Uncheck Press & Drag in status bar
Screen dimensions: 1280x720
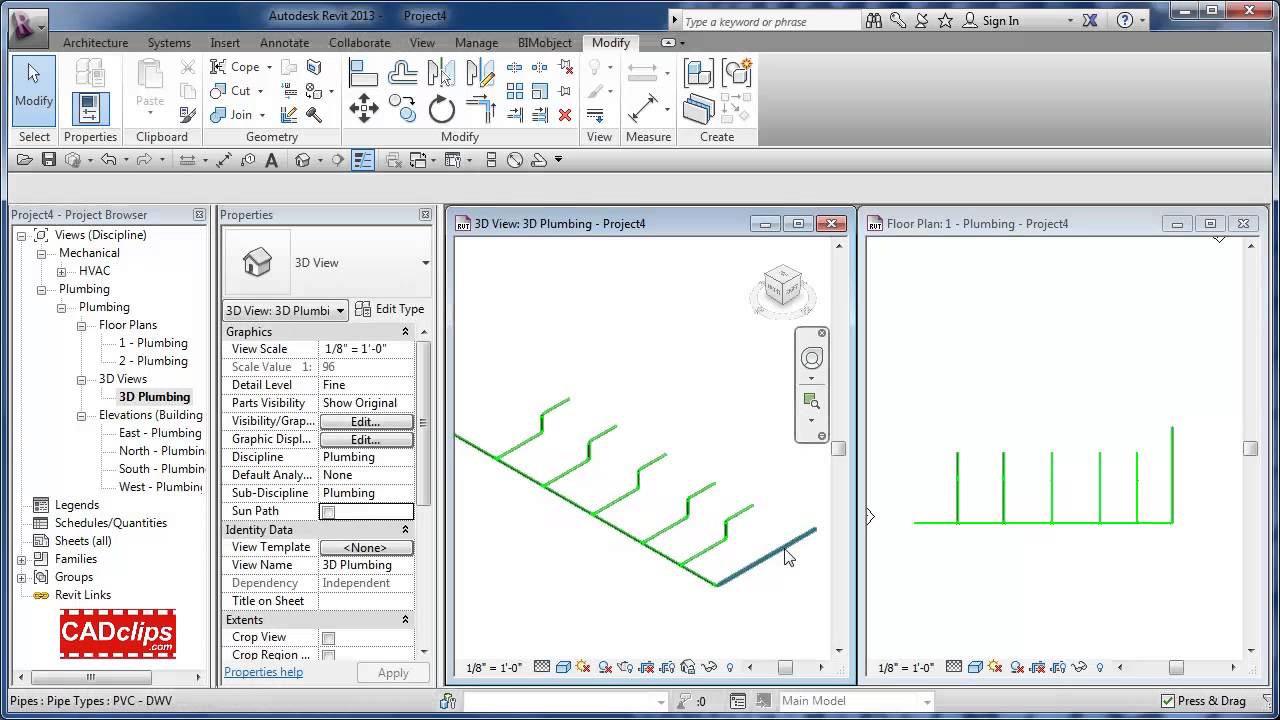point(1168,701)
